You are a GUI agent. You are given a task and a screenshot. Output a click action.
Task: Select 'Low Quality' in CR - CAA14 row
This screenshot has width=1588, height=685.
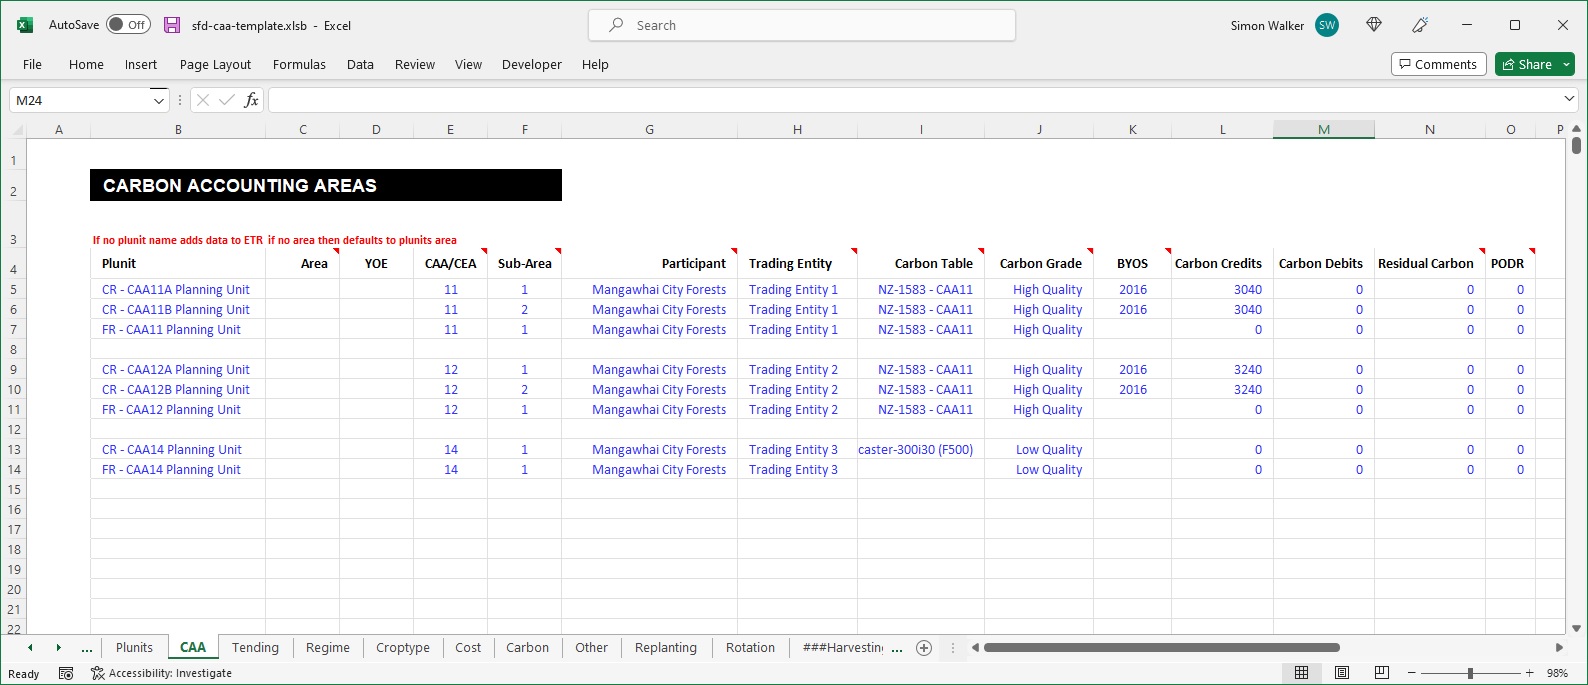point(1039,449)
